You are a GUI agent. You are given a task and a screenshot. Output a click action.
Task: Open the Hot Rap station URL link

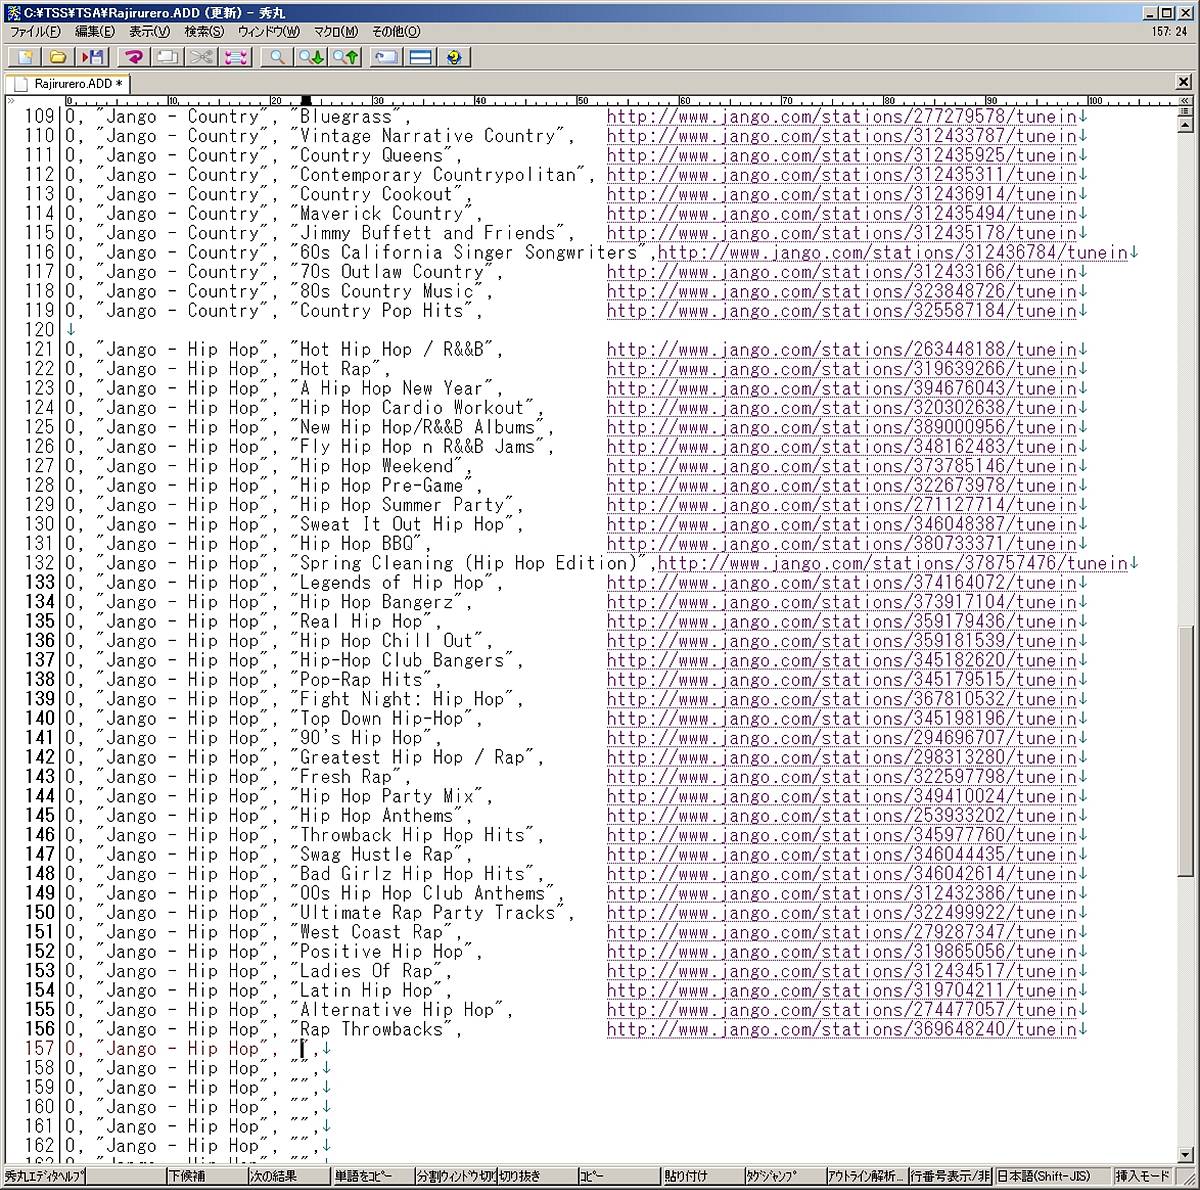pyautogui.click(x=842, y=369)
